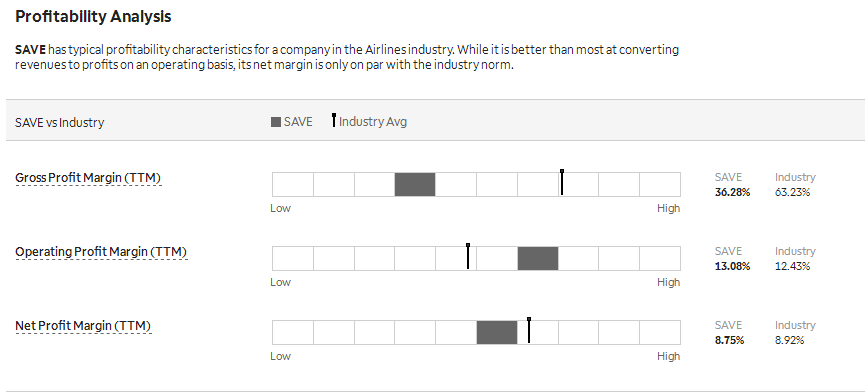Click the gray SAVE bar in Operating Profit Margin
Viewport: 865px width, 392px height.
coord(538,258)
